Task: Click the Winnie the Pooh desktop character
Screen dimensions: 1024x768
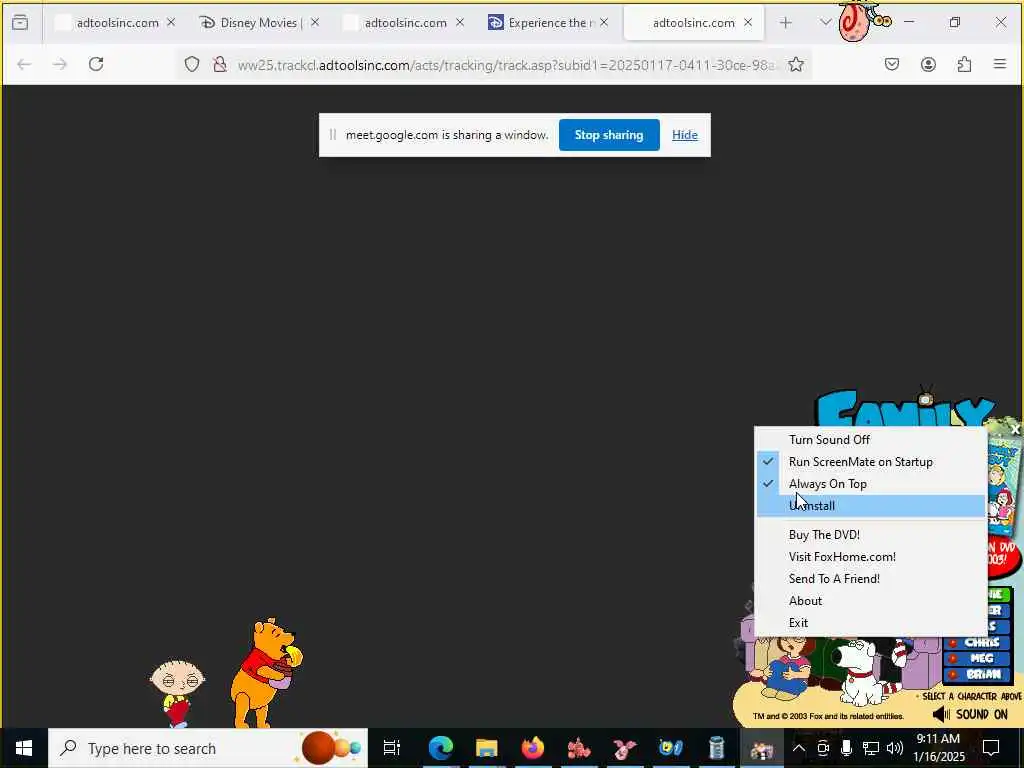Action: pyautogui.click(x=266, y=673)
